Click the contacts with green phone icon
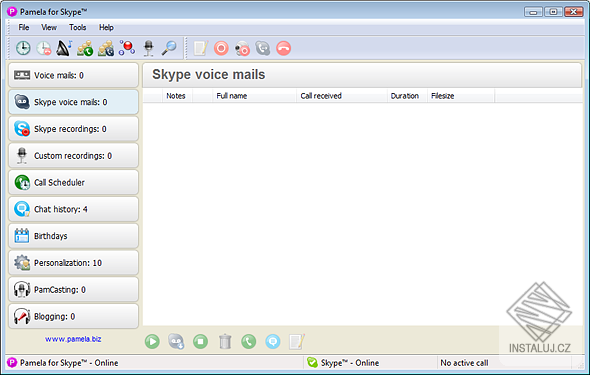 (85, 48)
